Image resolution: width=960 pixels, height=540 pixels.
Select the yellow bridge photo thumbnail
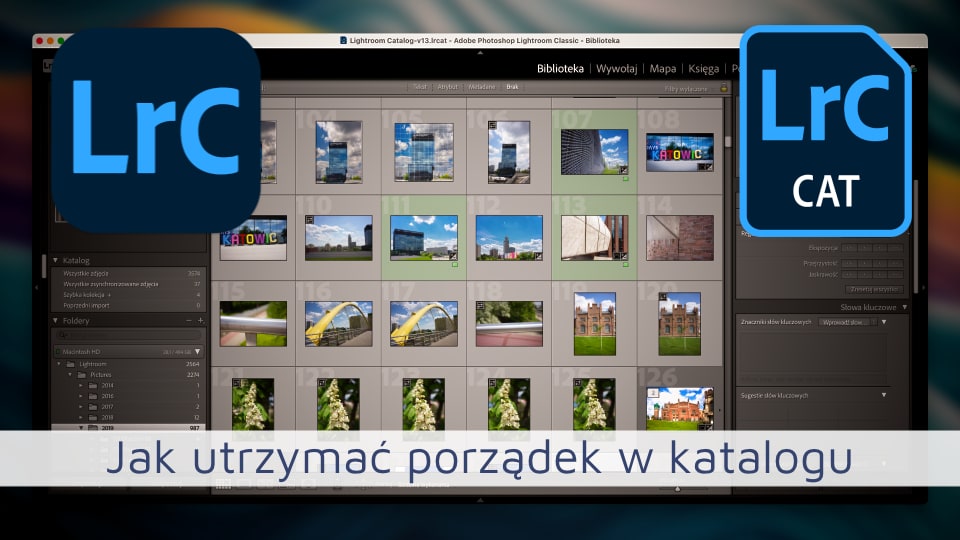(x=338, y=322)
